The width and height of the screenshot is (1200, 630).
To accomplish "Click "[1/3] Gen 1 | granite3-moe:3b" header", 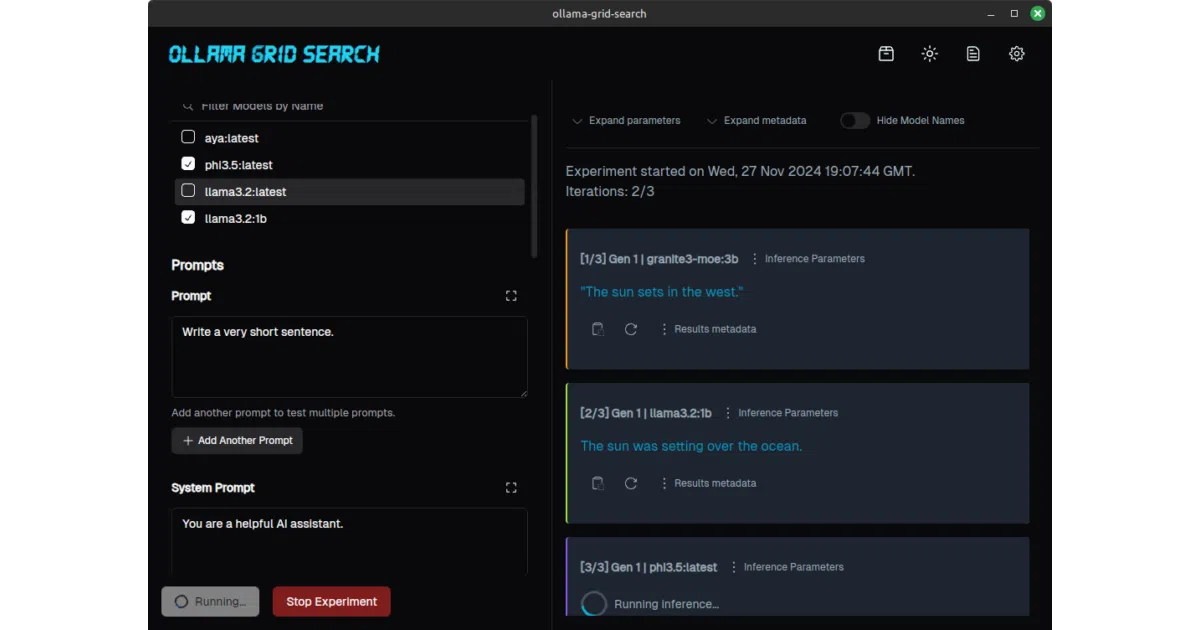I will coord(659,259).
